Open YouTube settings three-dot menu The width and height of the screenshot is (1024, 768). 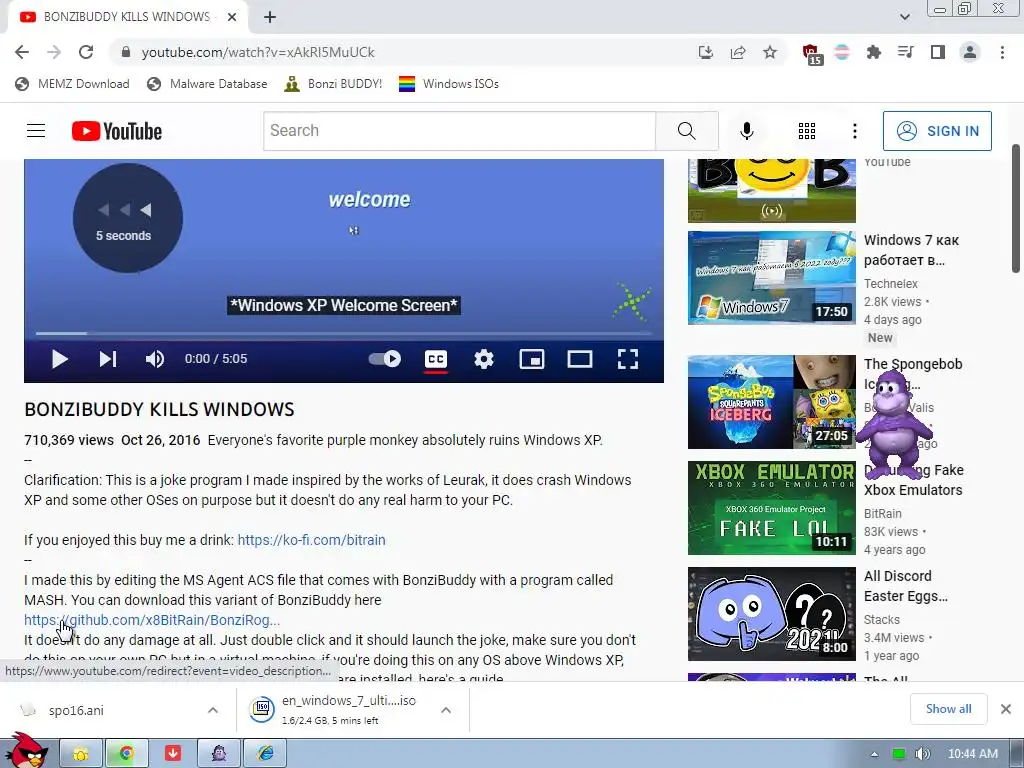[x=854, y=131]
